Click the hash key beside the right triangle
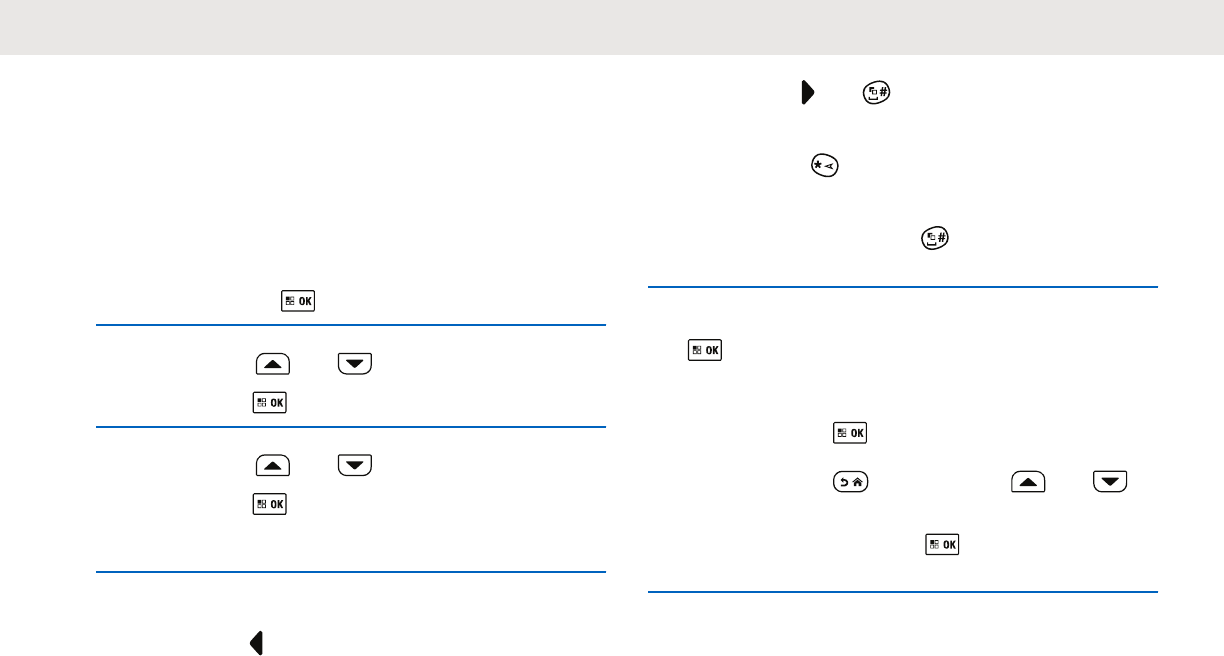This screenshot has height=656, width=1224. [878, 94]
